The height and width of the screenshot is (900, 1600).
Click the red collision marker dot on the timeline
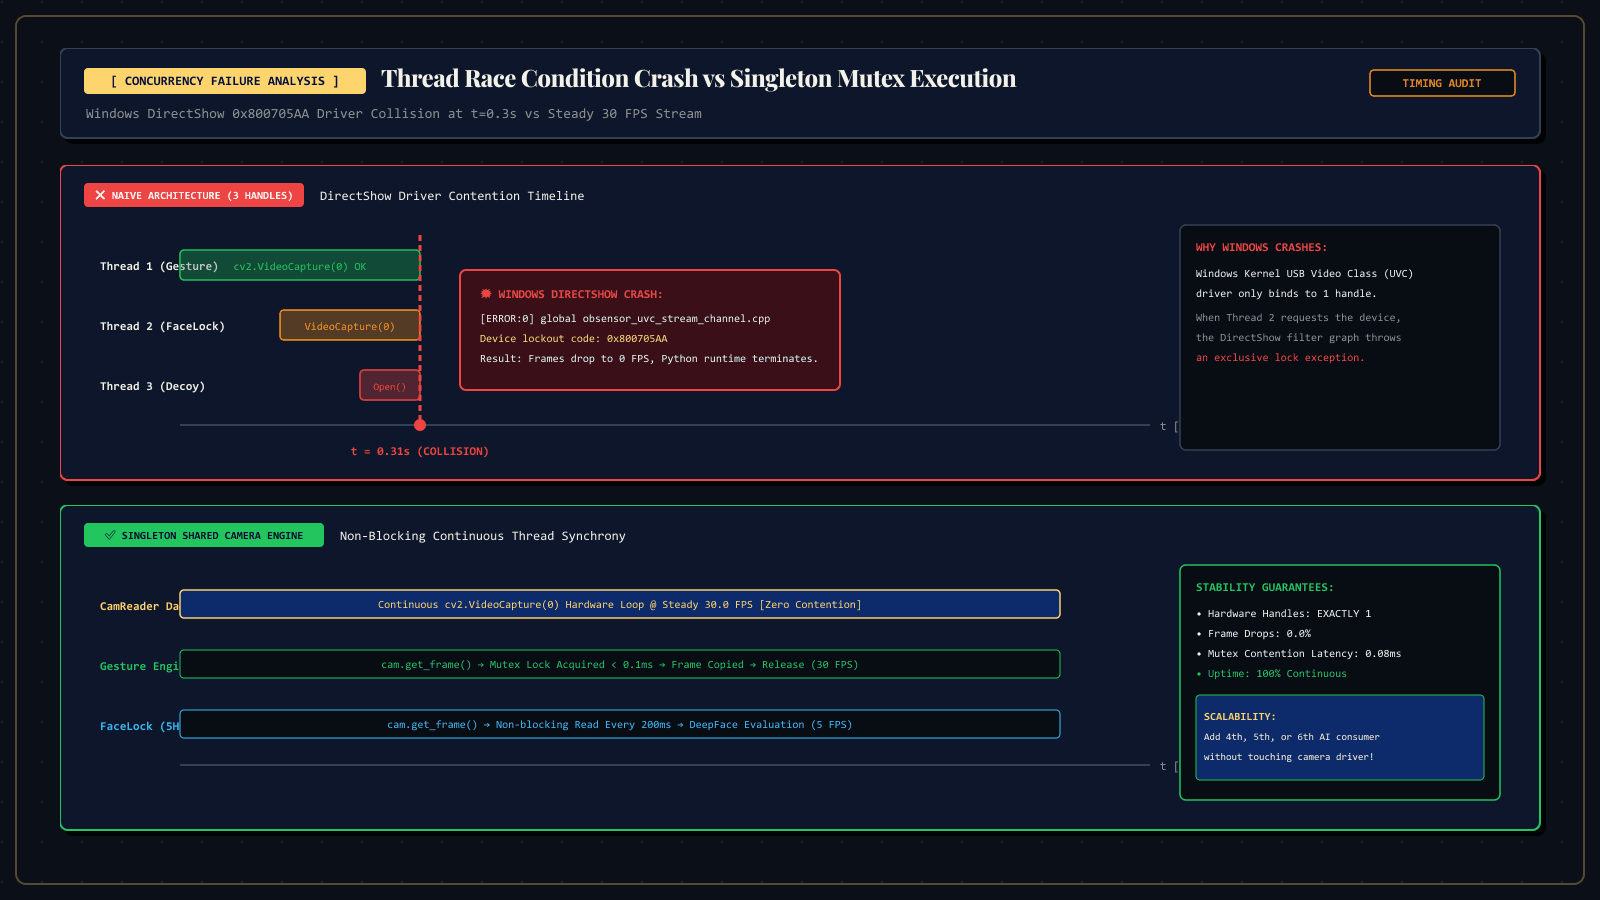tap(420, 425)
